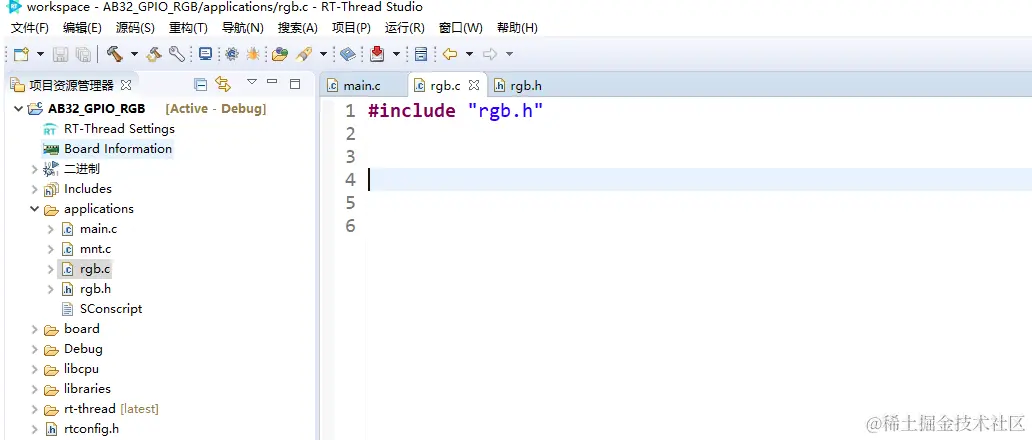Open the blue book documentation icon
This screenshot has height=440, width=1032.
348,54
